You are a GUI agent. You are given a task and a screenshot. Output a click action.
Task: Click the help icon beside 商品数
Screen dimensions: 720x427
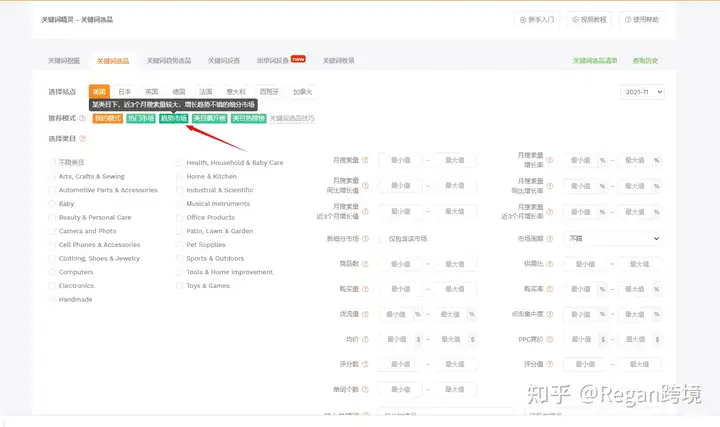point(365,264)
